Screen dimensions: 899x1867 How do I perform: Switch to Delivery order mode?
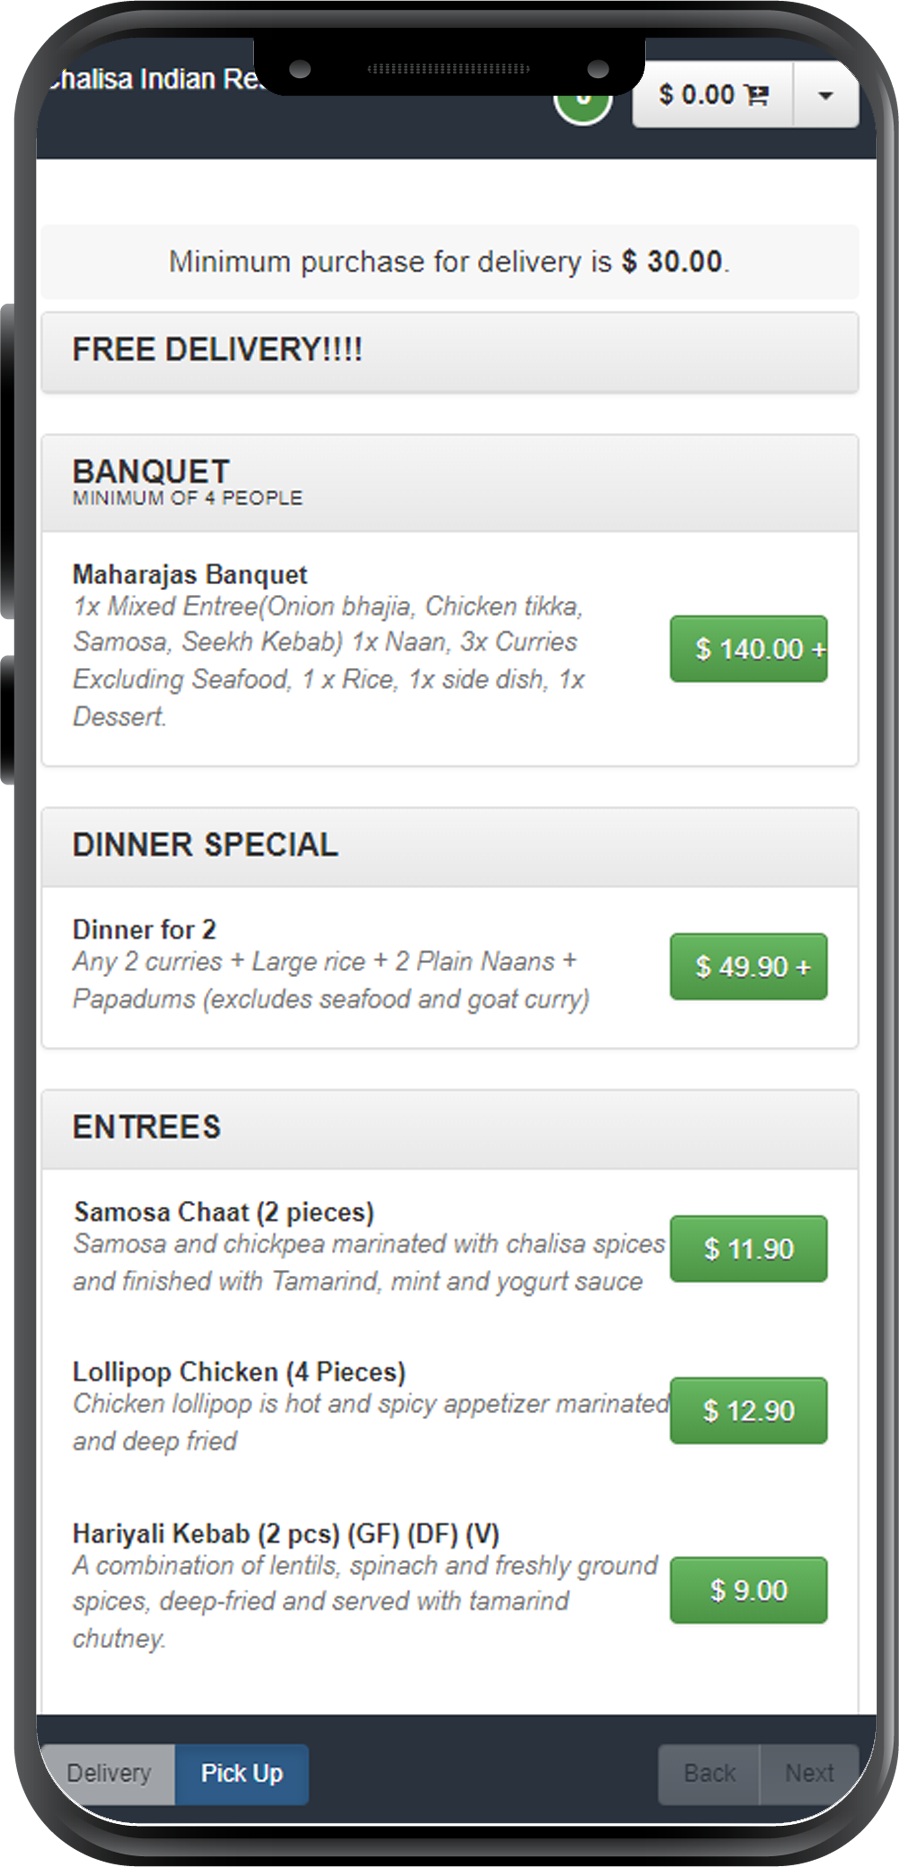[x=108, y=1773]
